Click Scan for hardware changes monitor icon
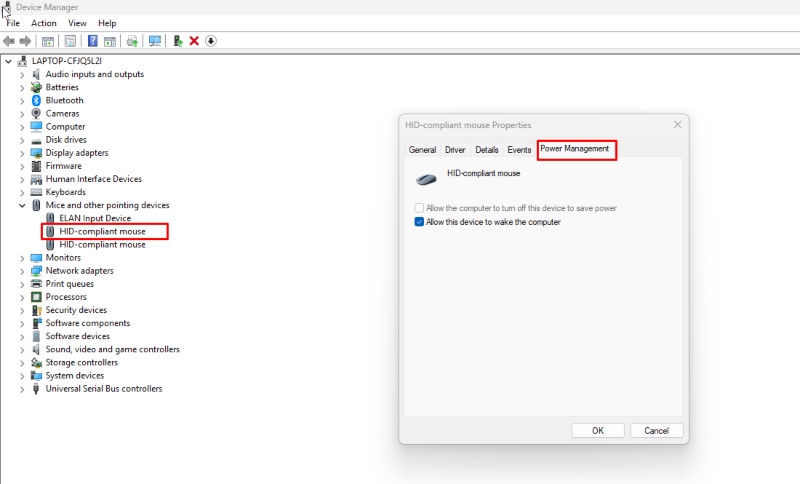Screen dimensions: 800x484 (155, 41)
